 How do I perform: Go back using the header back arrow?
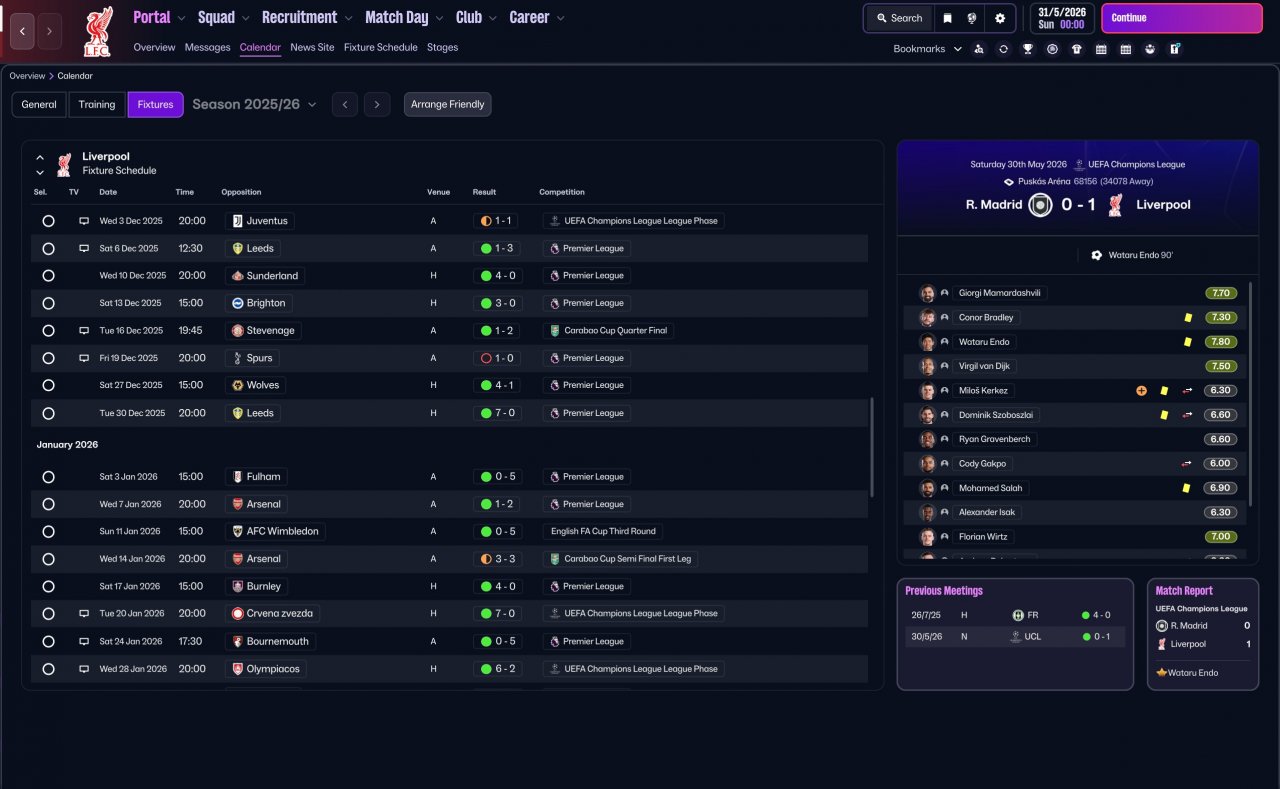point(23,31)
